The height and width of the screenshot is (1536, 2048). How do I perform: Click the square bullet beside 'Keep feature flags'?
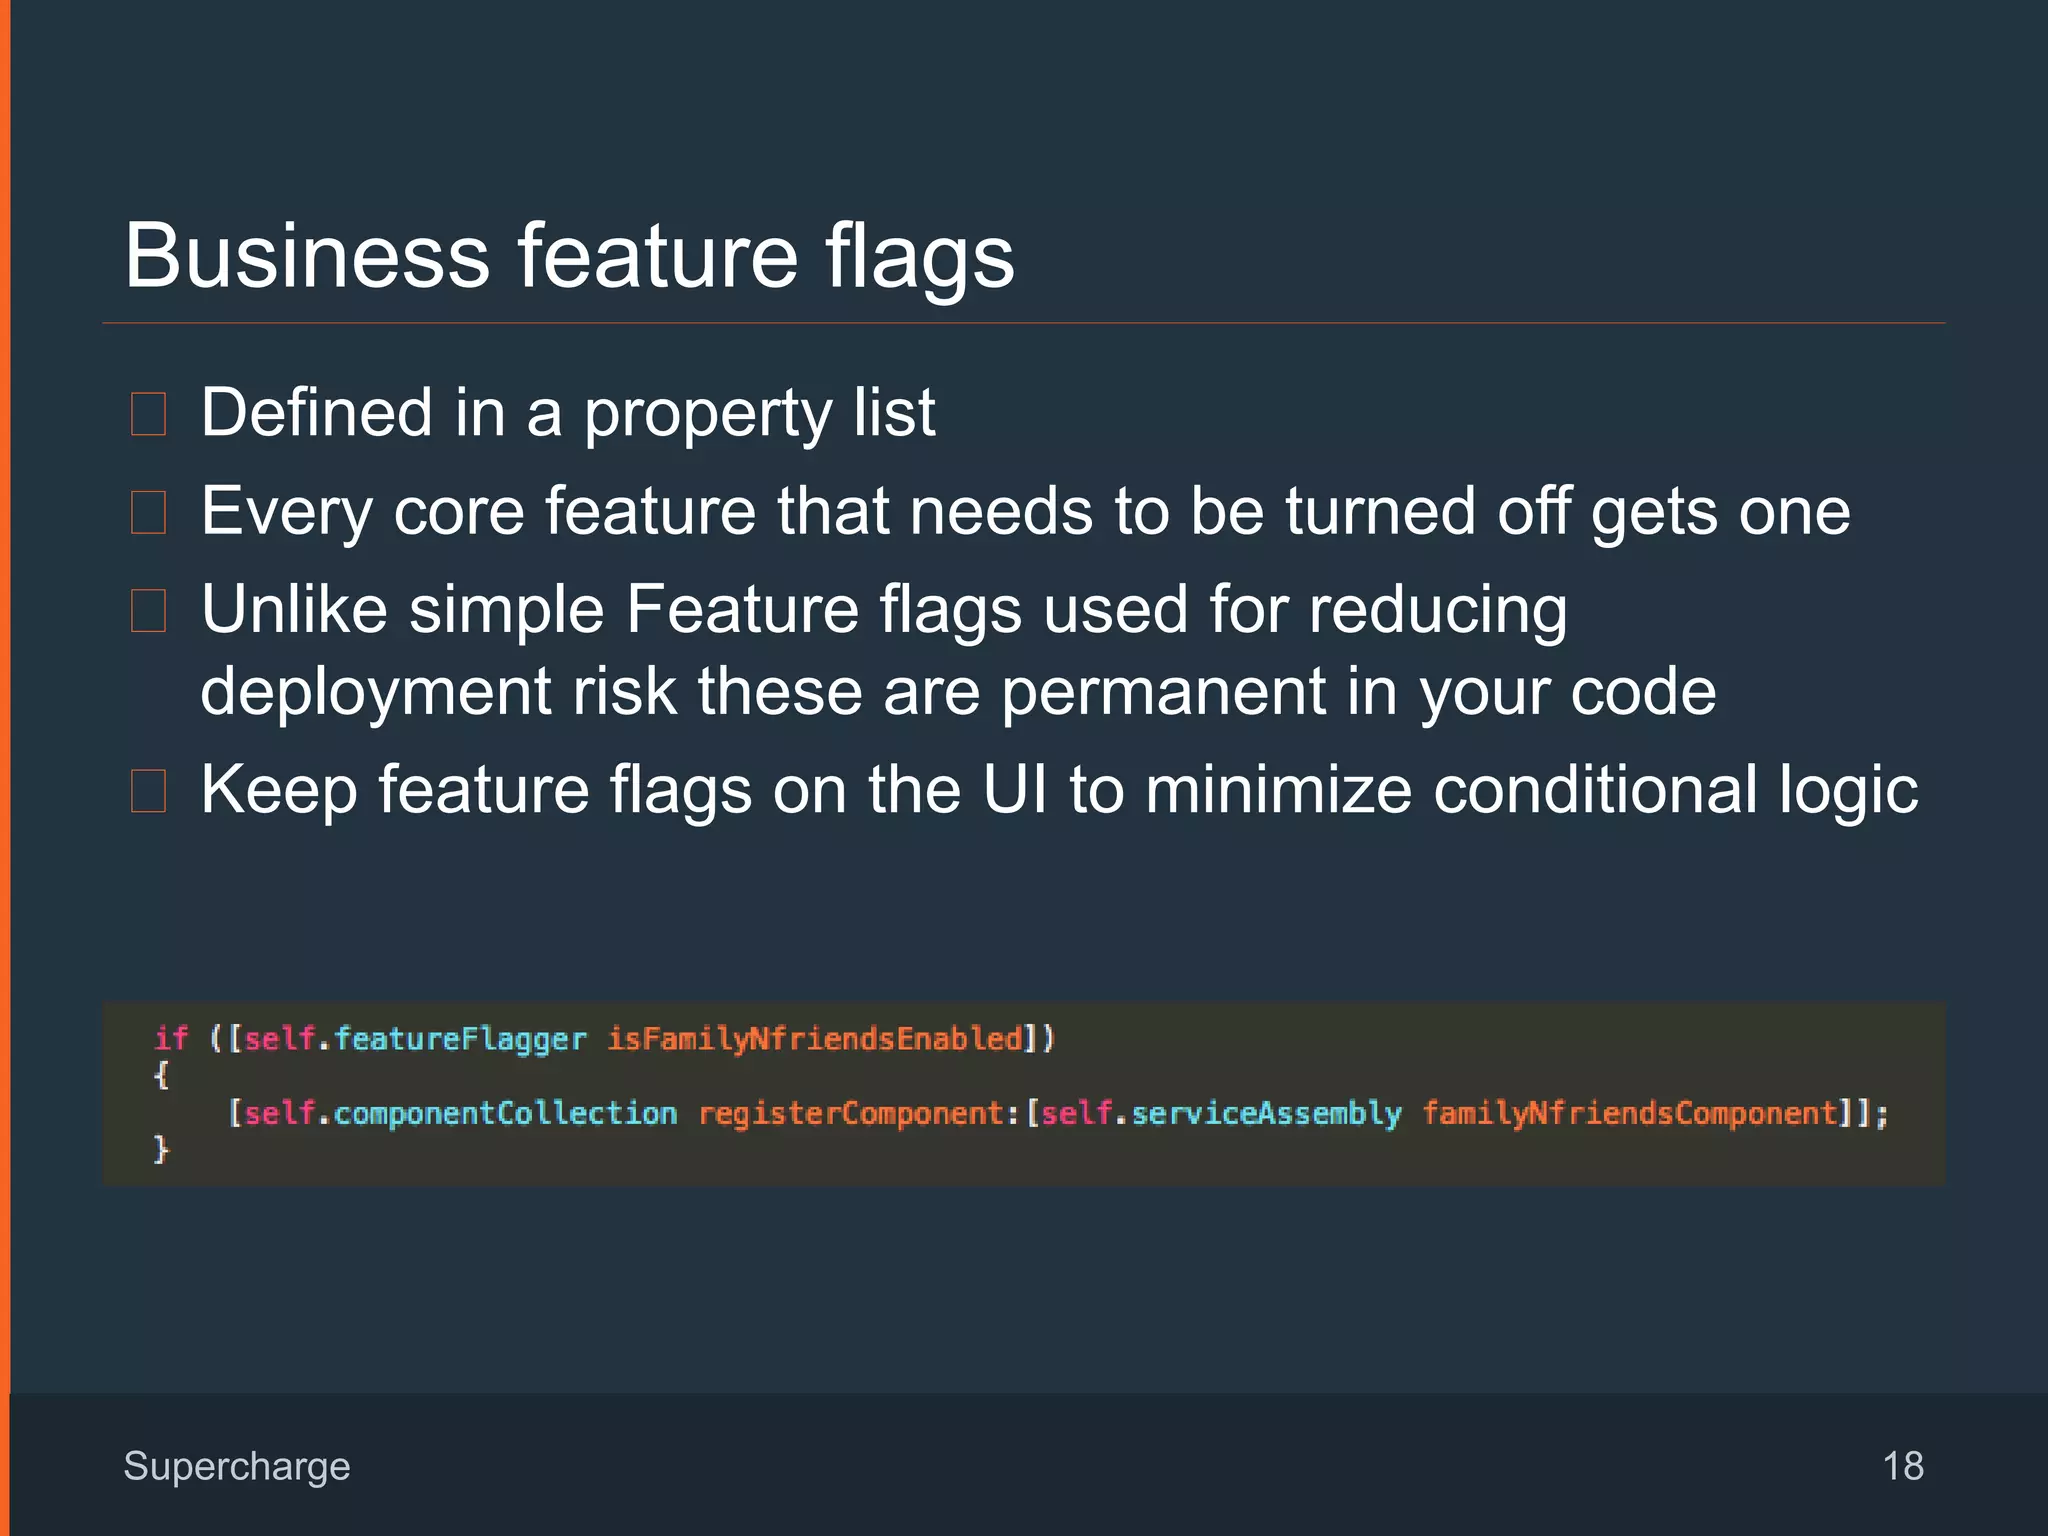pyautogui.click(x=148, y=791)
